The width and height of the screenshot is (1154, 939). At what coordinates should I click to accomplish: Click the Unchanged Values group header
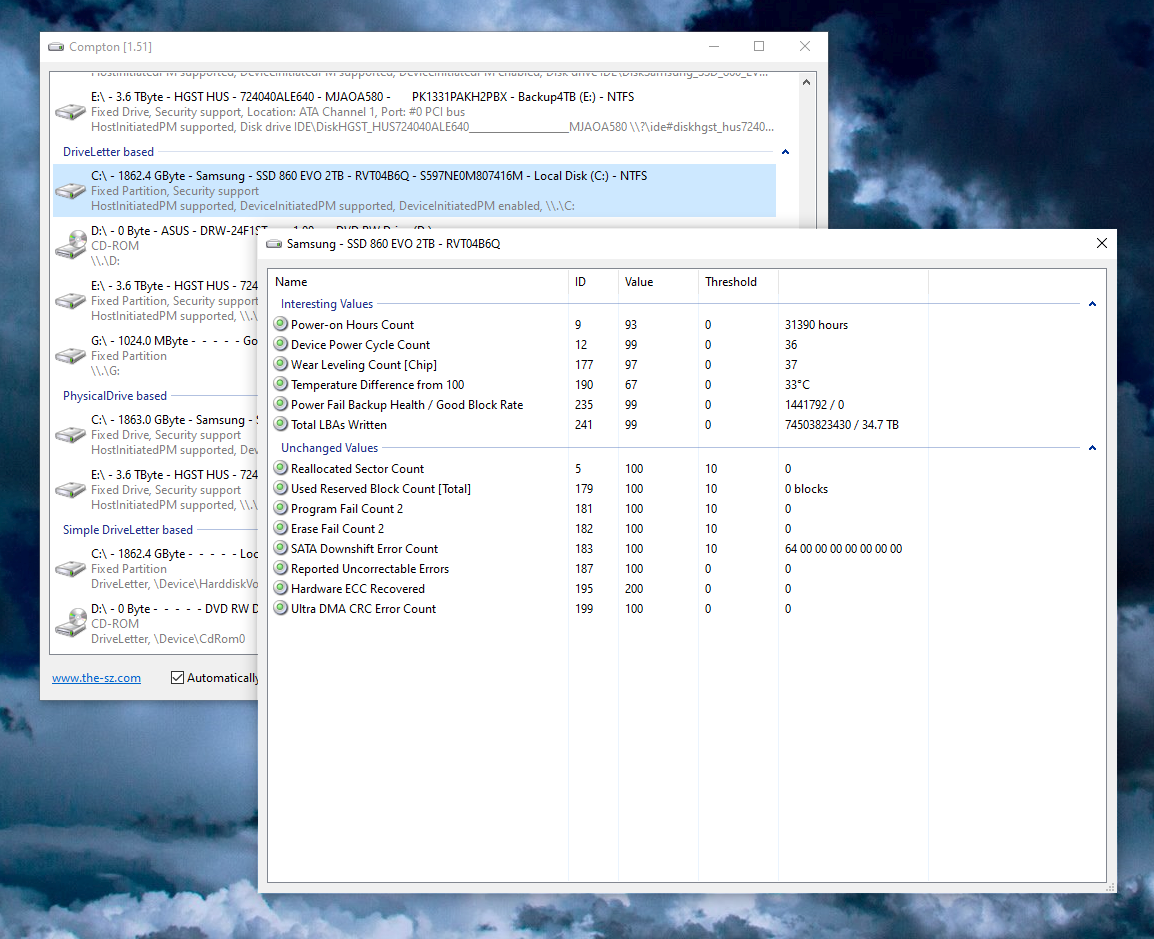coord(329,448)
